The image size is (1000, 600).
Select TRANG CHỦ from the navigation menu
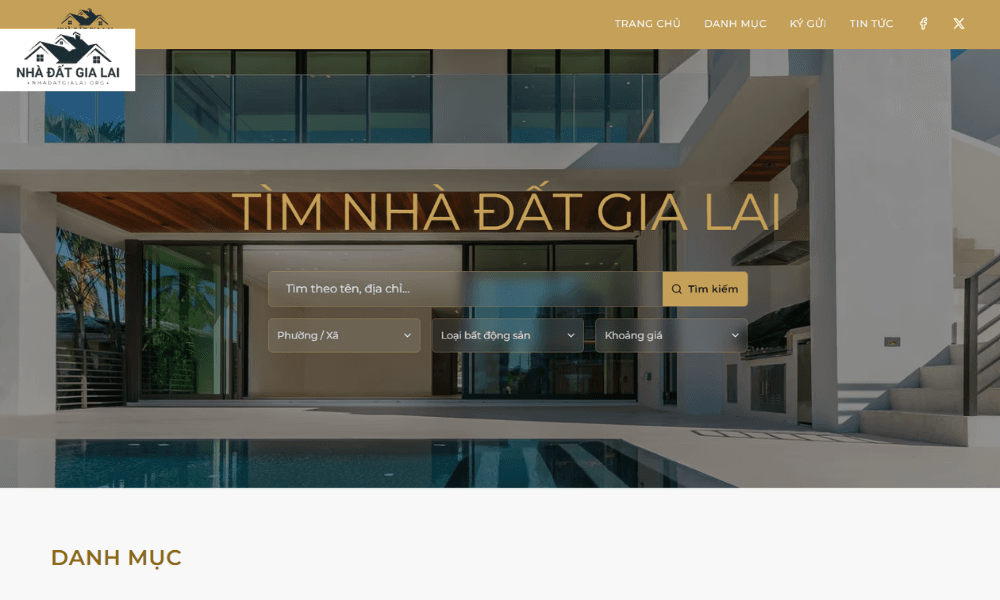coord(647,22)
